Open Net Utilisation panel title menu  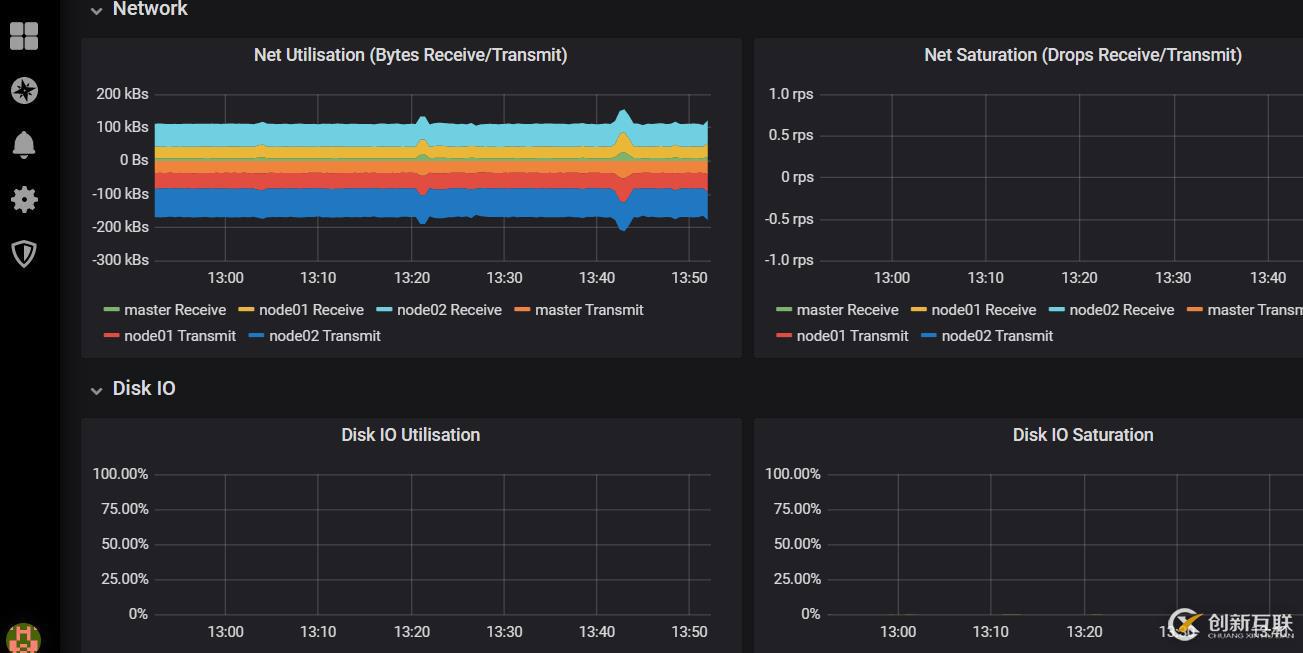[x=410, y=55]
